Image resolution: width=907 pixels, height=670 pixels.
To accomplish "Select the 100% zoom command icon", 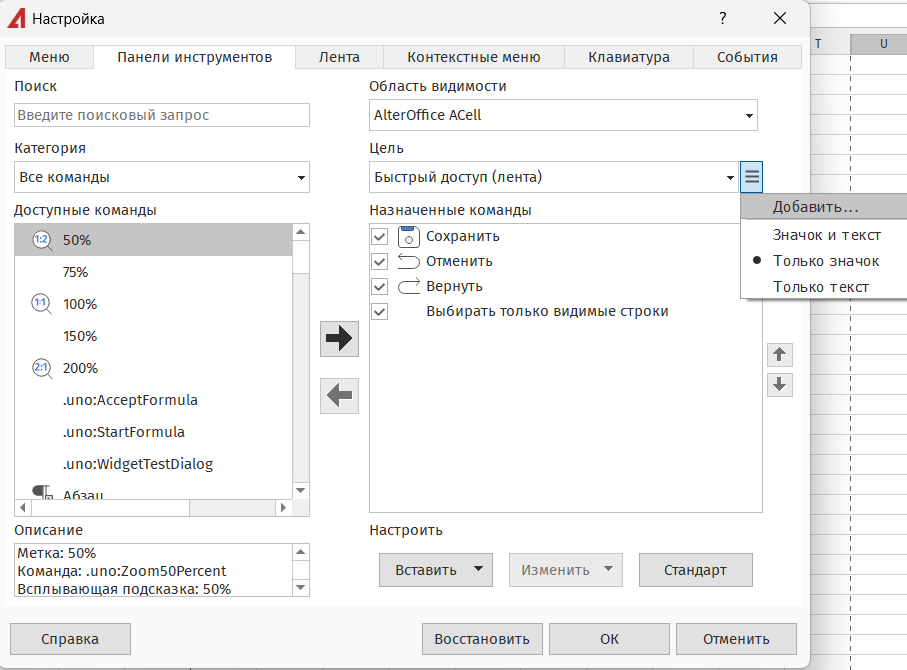I will pos(41,304).
